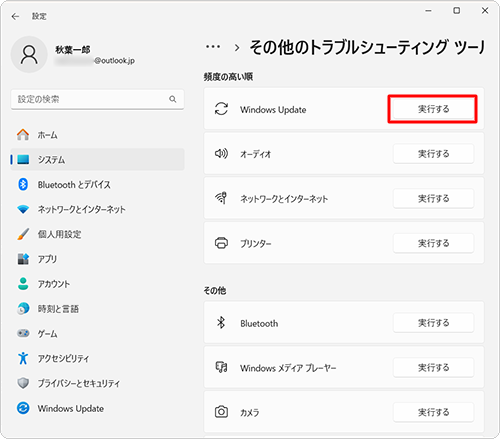Screen dimensions: 500x439
Task: Run the Windows メディア プレーヤー troubleshooter
Action: click(433, 367)
